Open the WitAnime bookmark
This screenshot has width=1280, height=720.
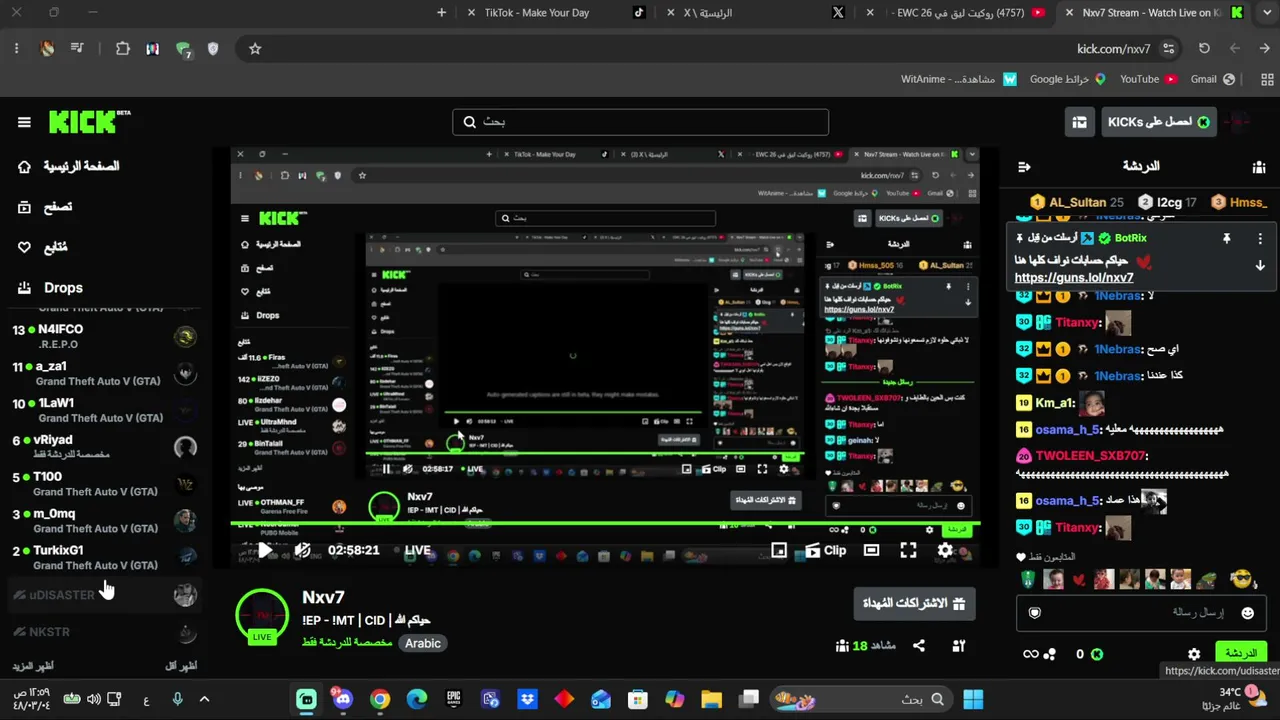click(x=958, y=79)
